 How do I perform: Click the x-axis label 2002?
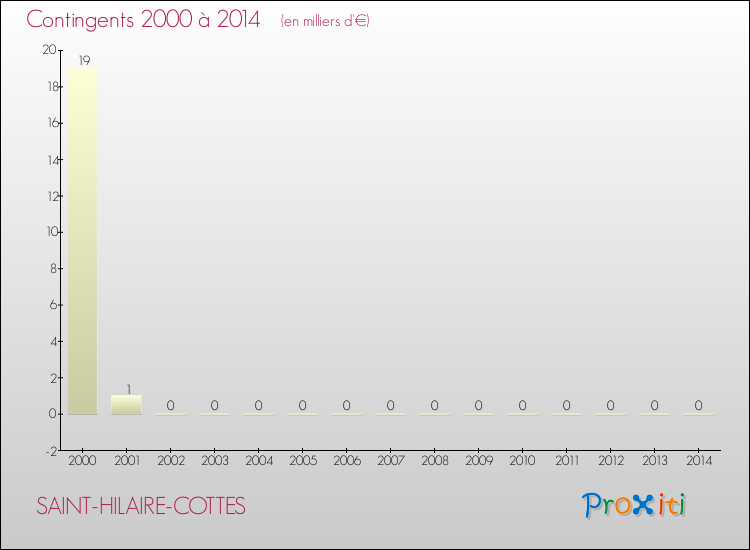coord(171,461)
